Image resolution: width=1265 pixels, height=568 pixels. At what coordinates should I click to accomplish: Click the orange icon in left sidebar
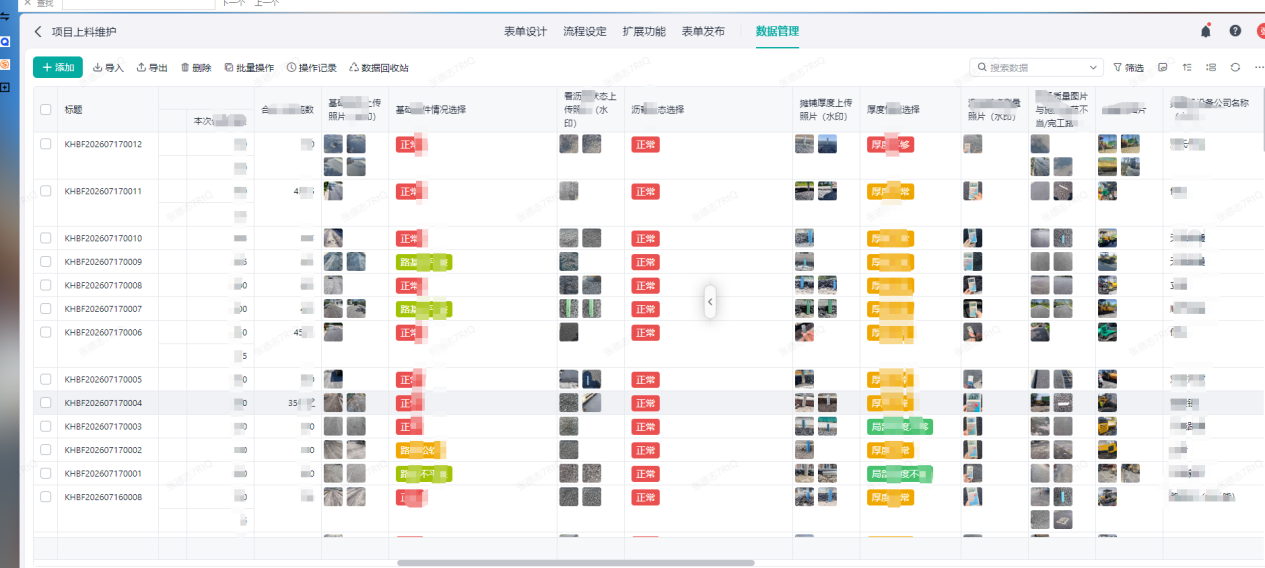5,64
